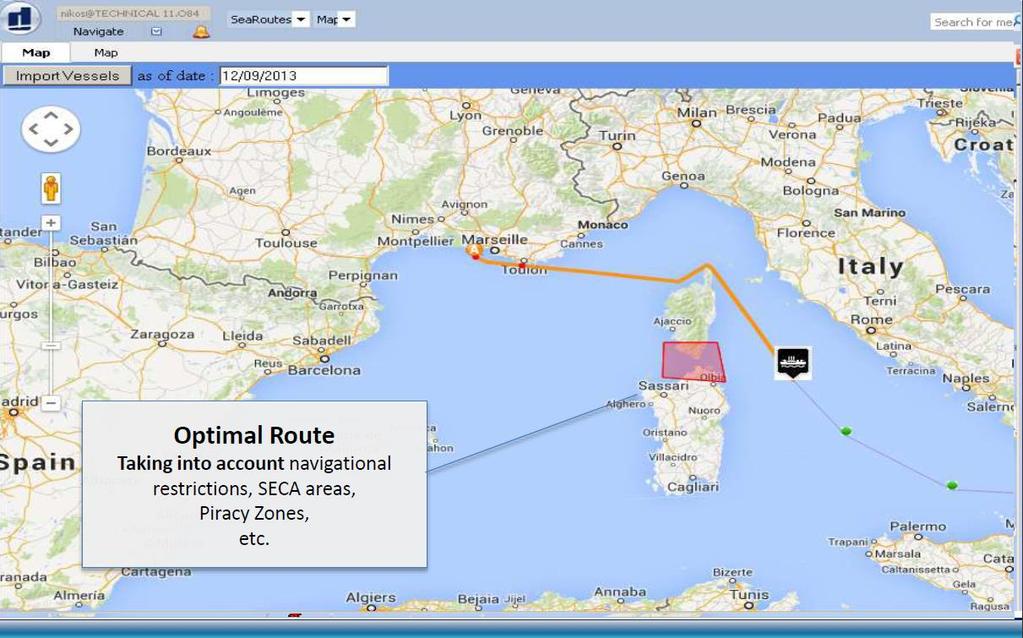This screenshot has height=638, width=1023.
Task: Click the orange route start marker A
Action: point(474,251)
